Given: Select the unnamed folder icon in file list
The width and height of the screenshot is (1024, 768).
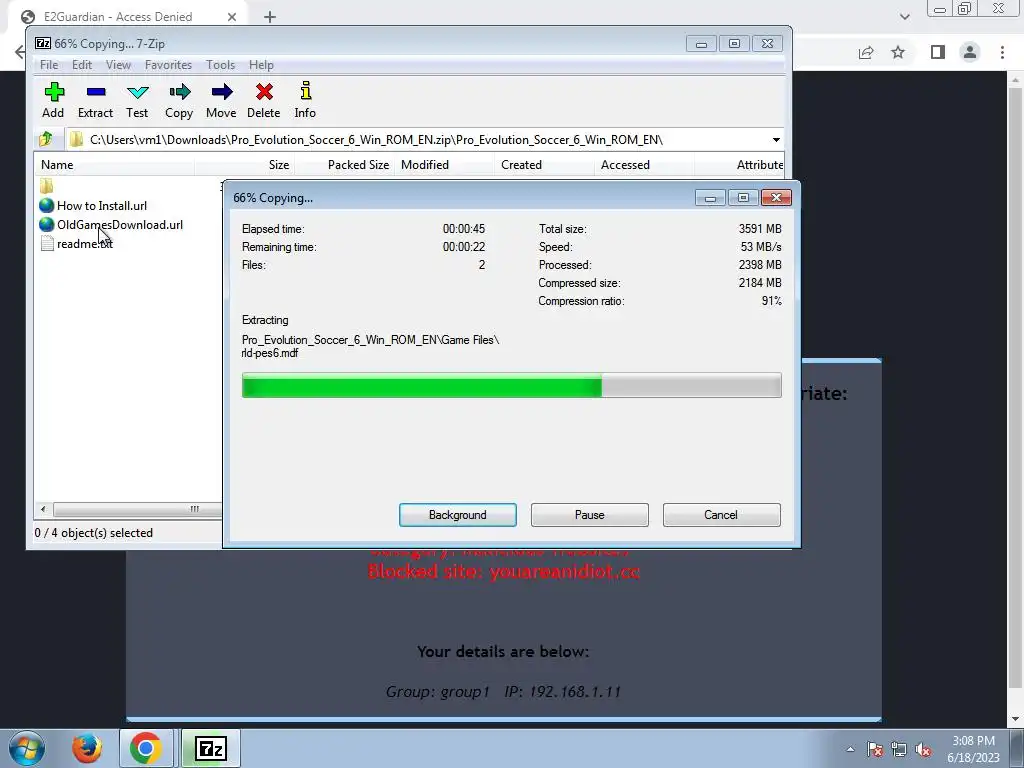Looking at the screenshot, I should pos(46,186).
